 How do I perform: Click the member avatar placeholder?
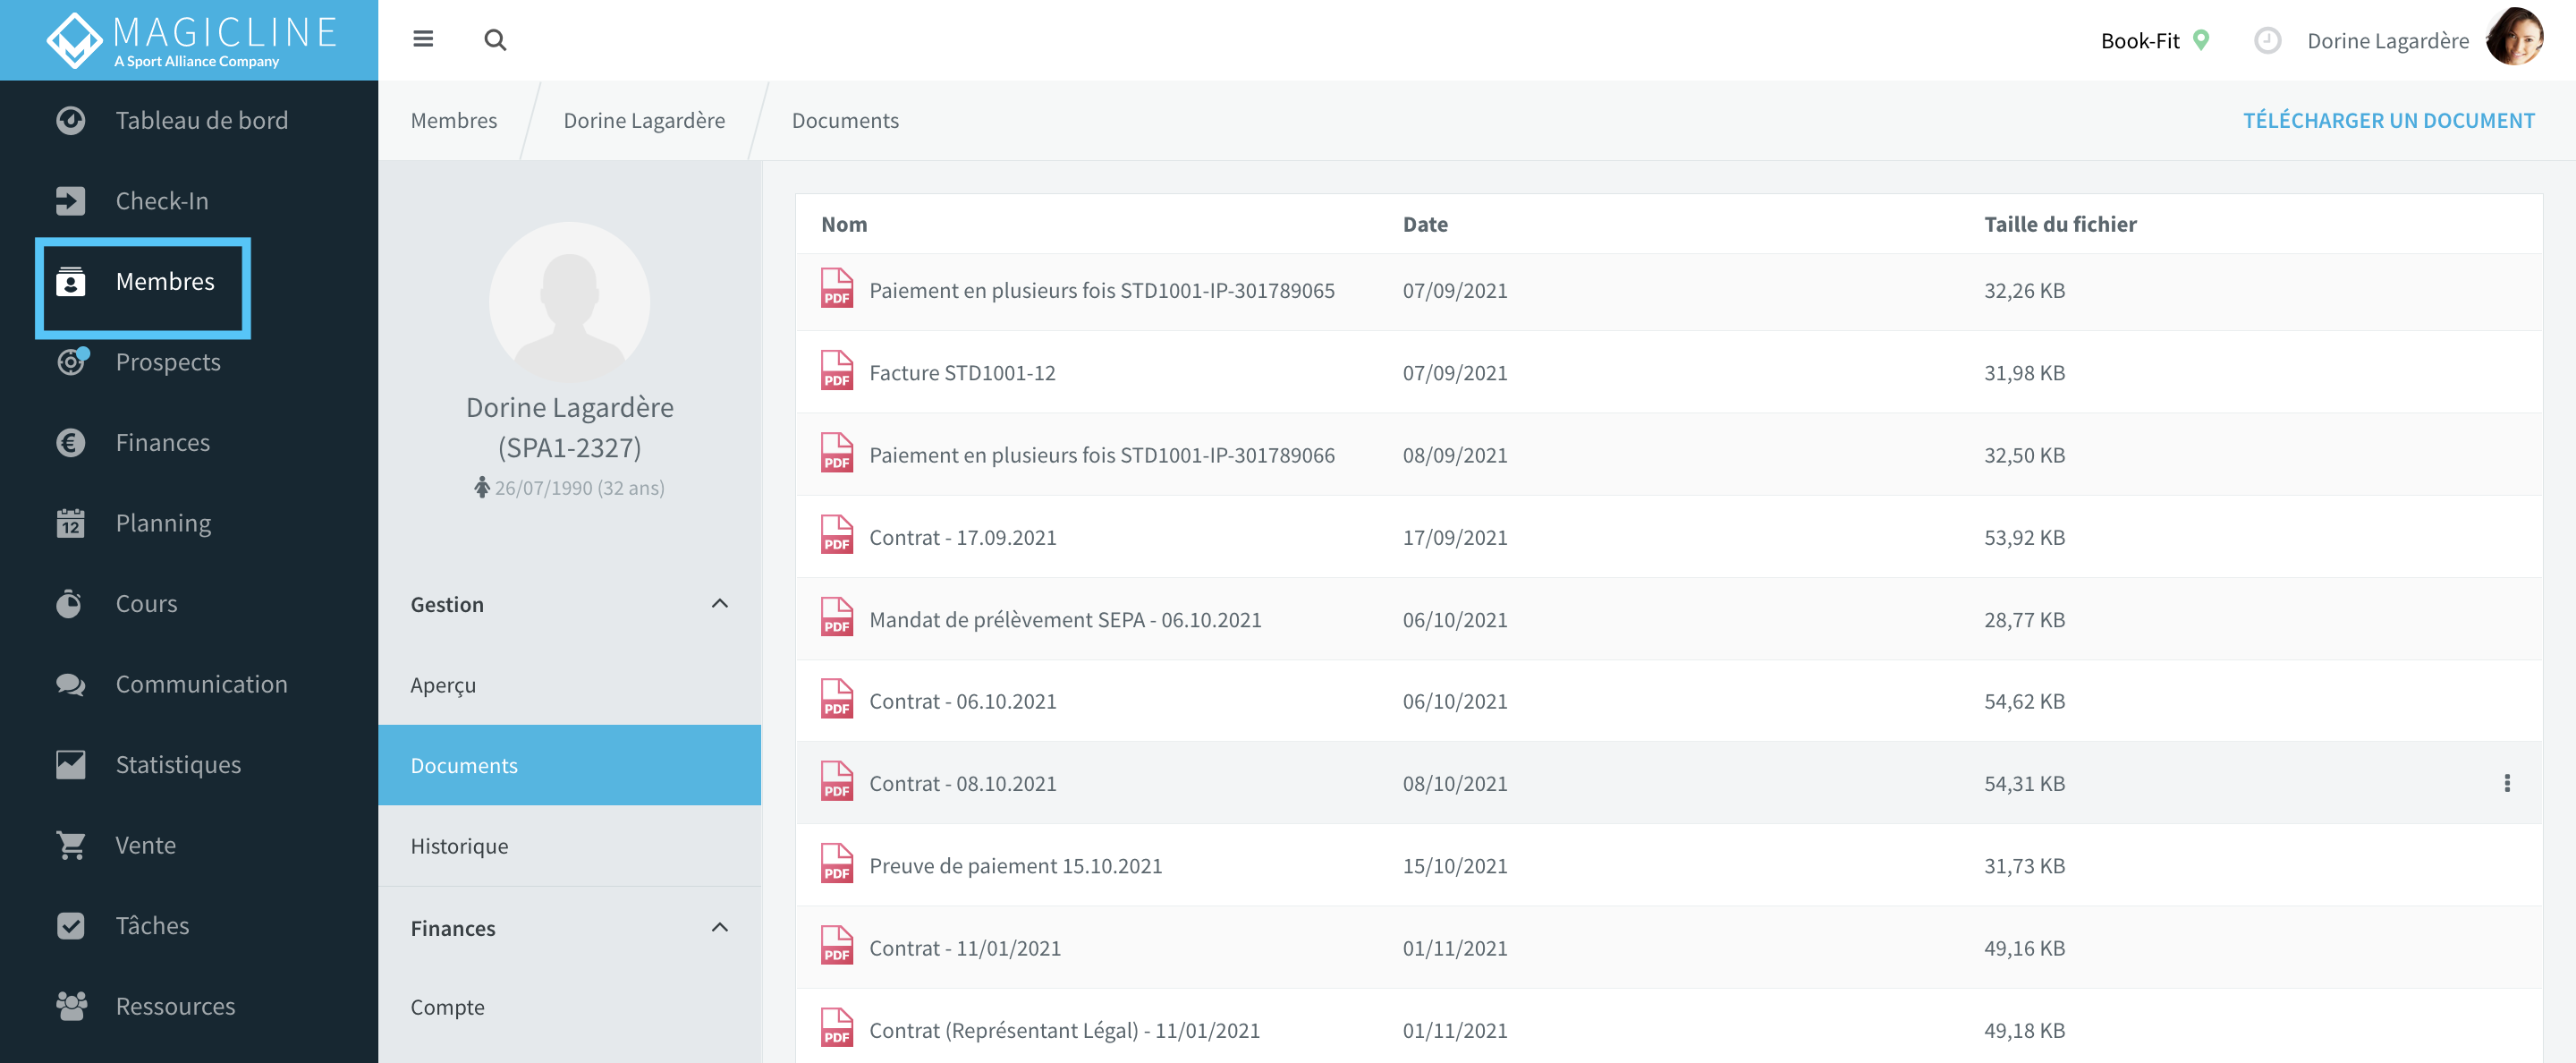tap(569, 301)
